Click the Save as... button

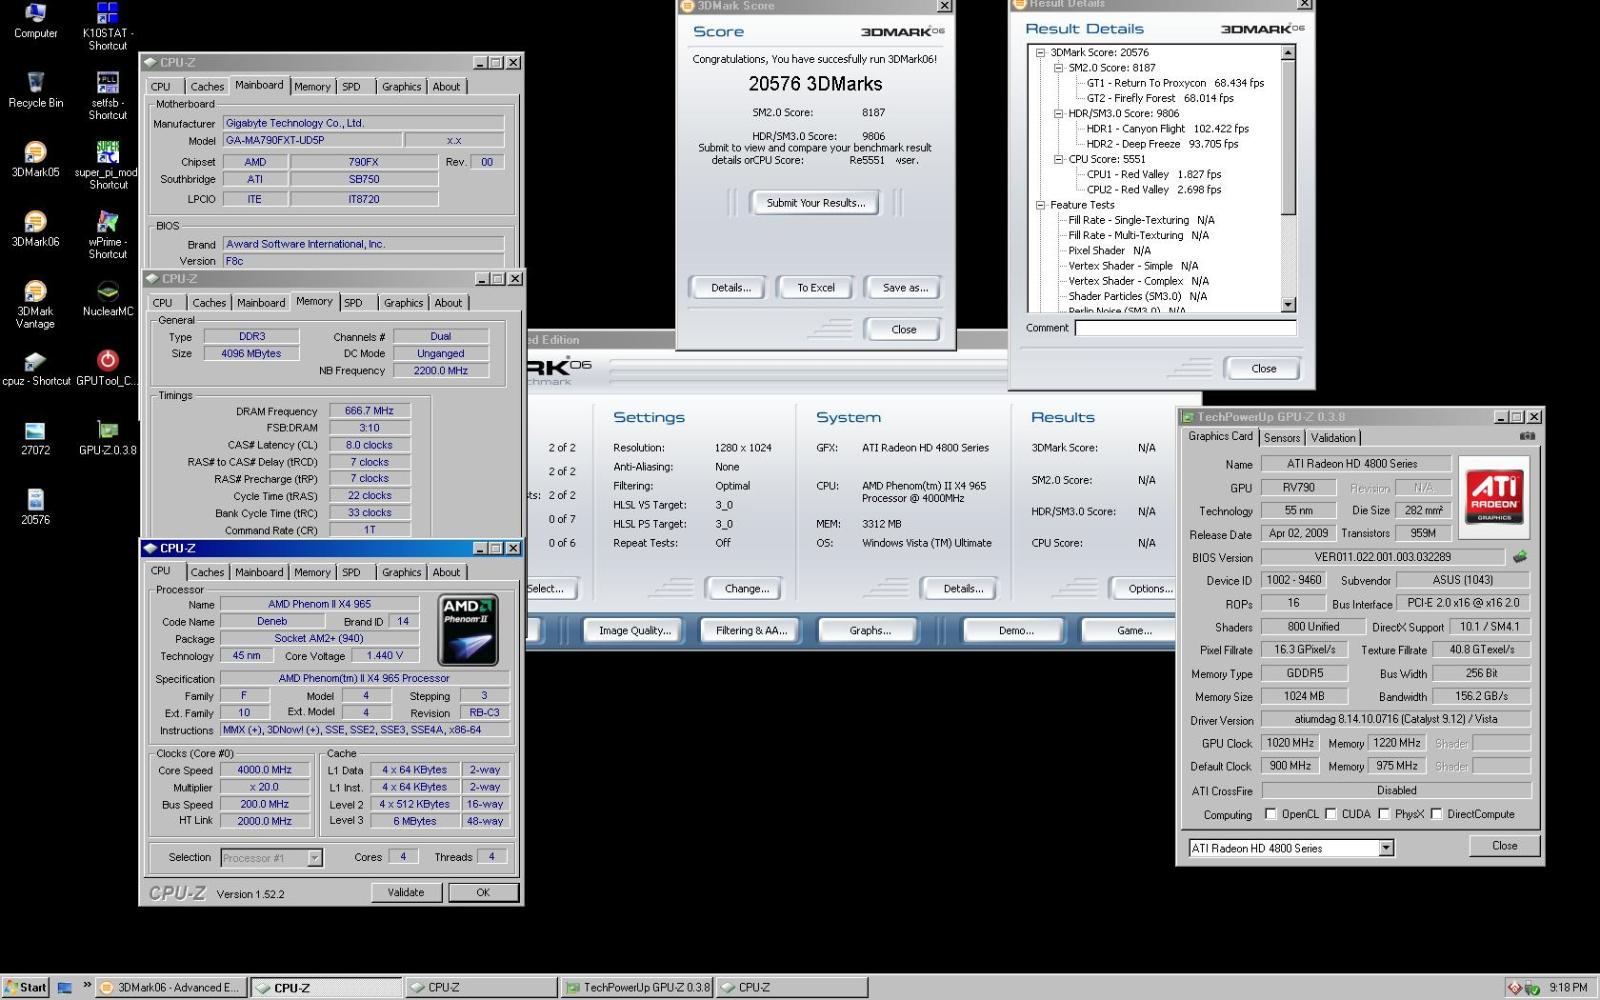tap(905, 288)
